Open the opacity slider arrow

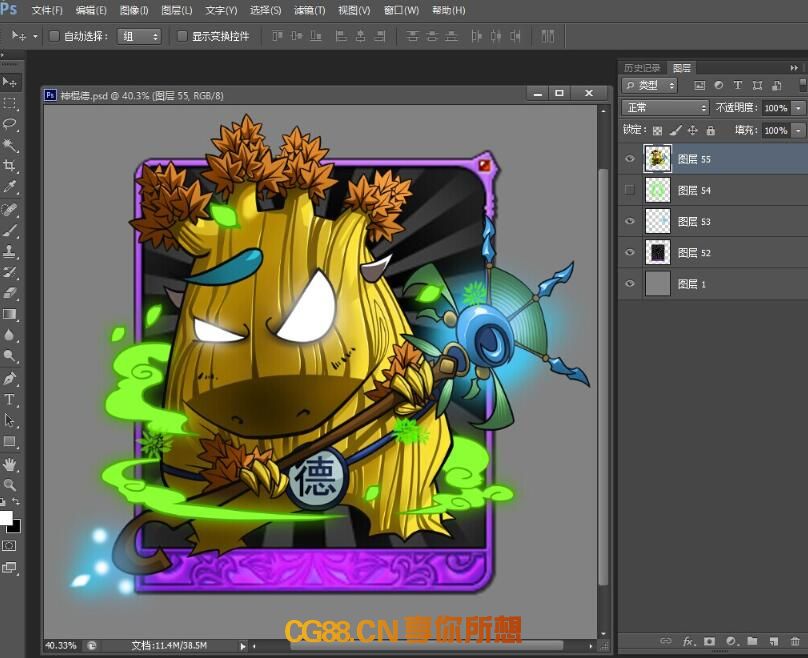pyautogui.click(x=798, y=108)
